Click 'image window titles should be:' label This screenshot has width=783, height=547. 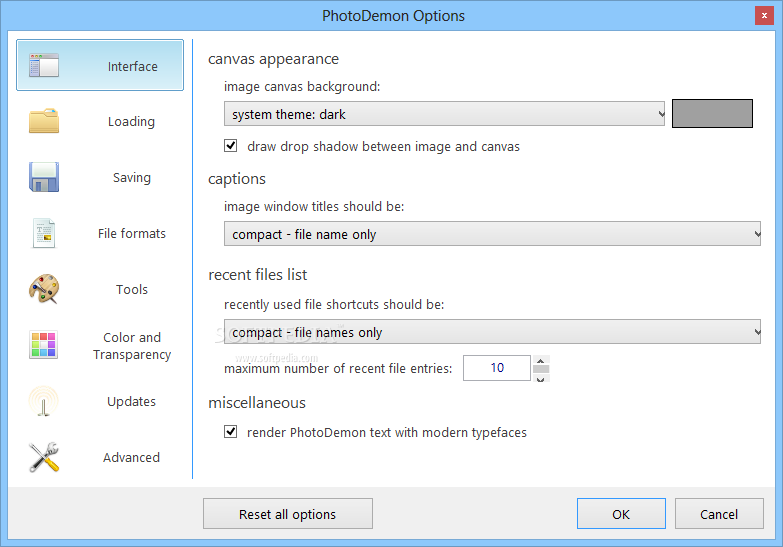314,206
